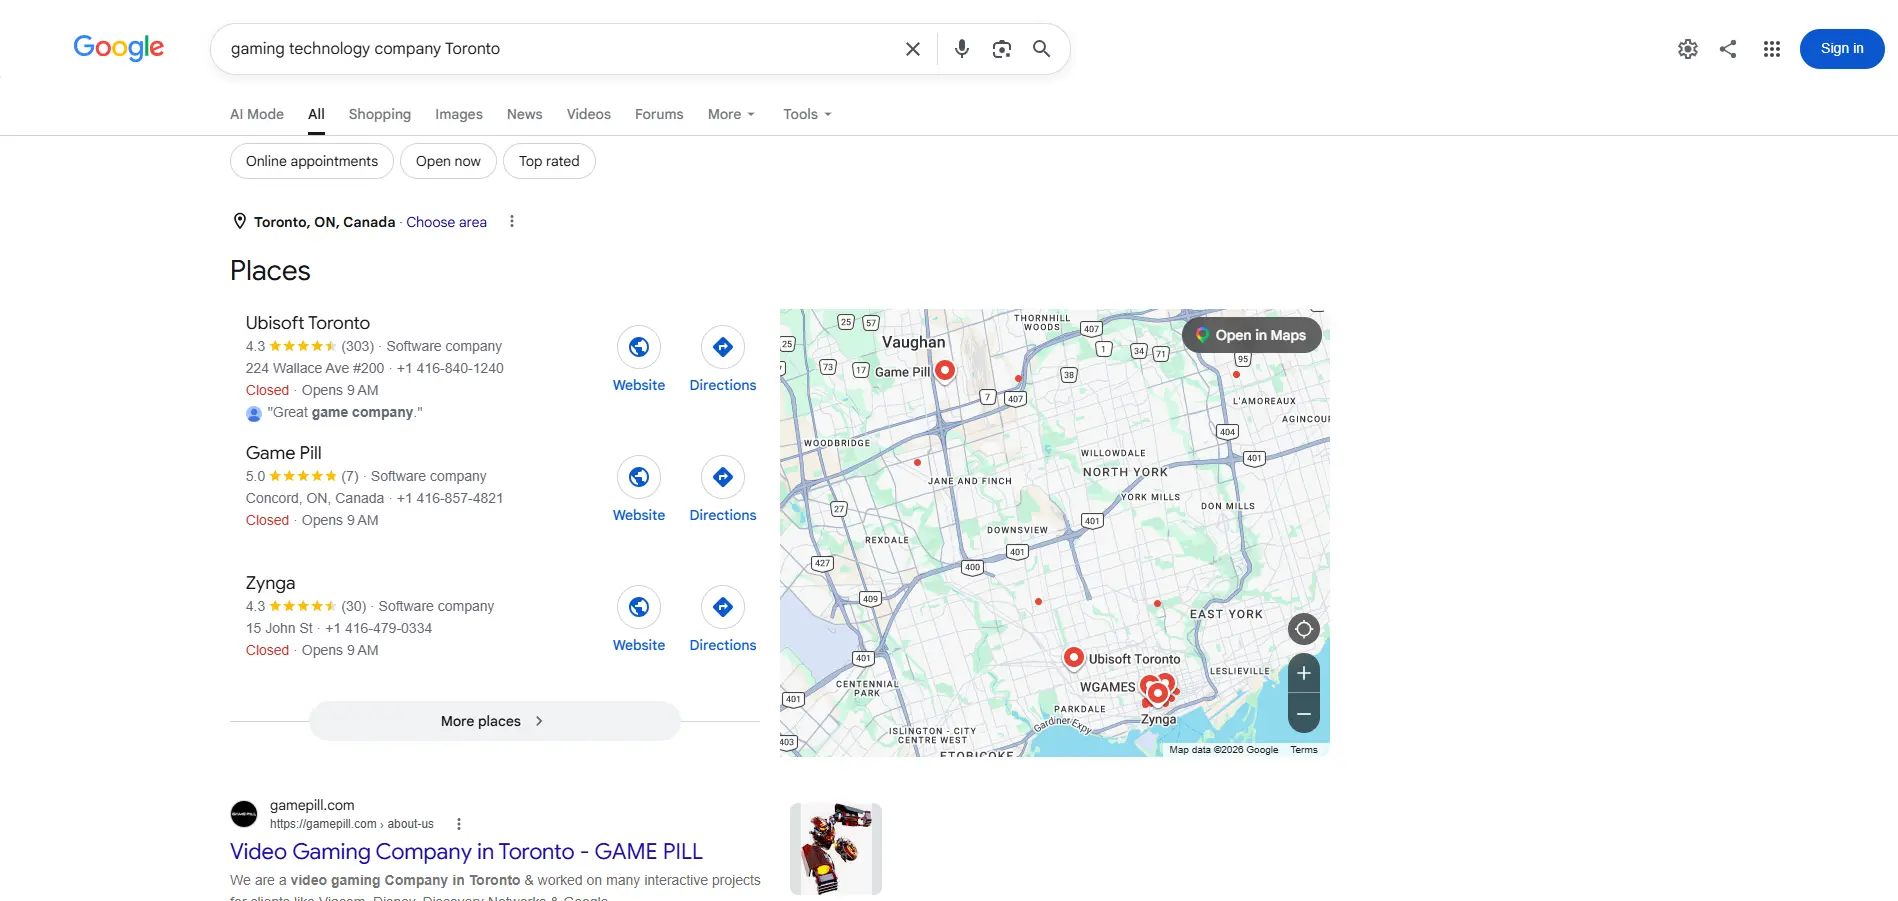Switch to the Images tab

click(x=459, y=114)
